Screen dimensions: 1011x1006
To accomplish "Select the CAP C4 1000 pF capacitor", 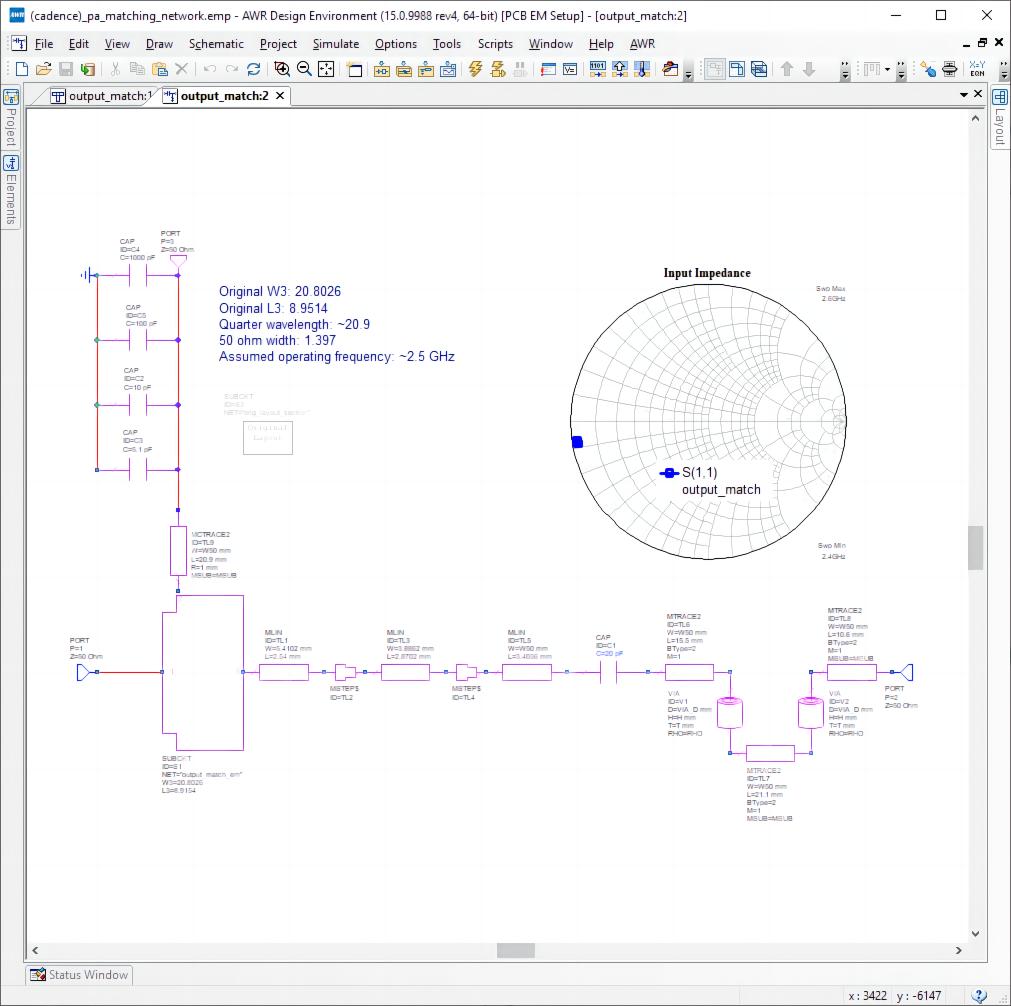I will [x=137, y=276].
